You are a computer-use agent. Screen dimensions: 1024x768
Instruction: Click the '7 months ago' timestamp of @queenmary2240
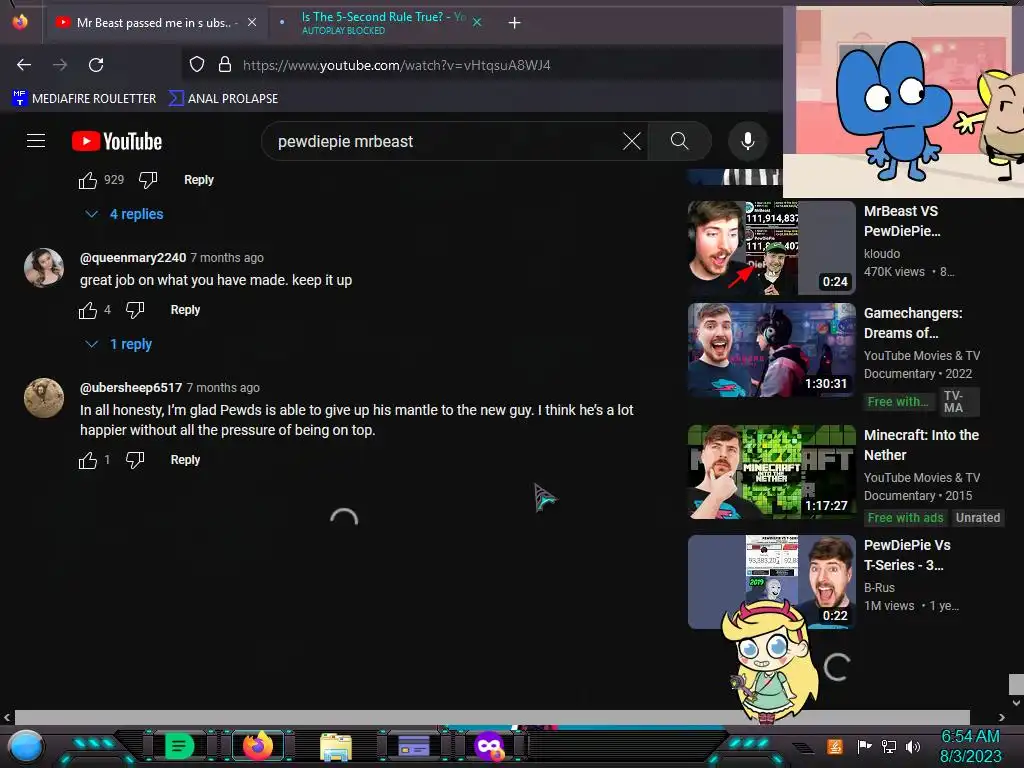[227, 258]
